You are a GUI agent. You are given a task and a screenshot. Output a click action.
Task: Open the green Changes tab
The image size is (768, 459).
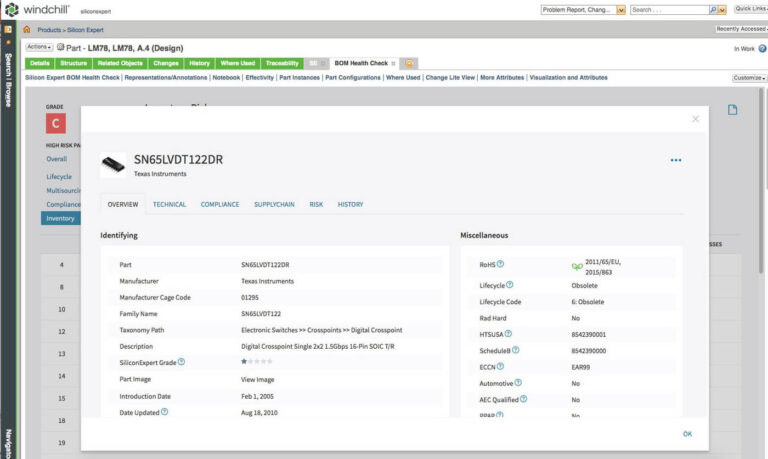coord(166,63)
